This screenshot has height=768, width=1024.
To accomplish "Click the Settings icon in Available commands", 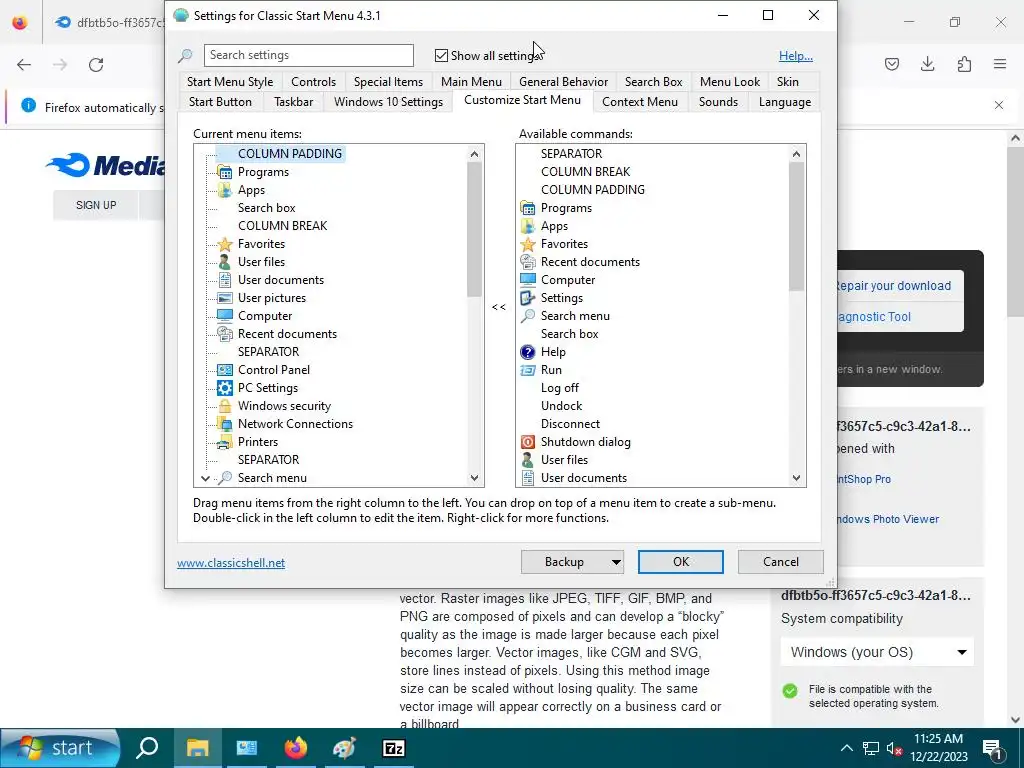I will tap(528, 298).
